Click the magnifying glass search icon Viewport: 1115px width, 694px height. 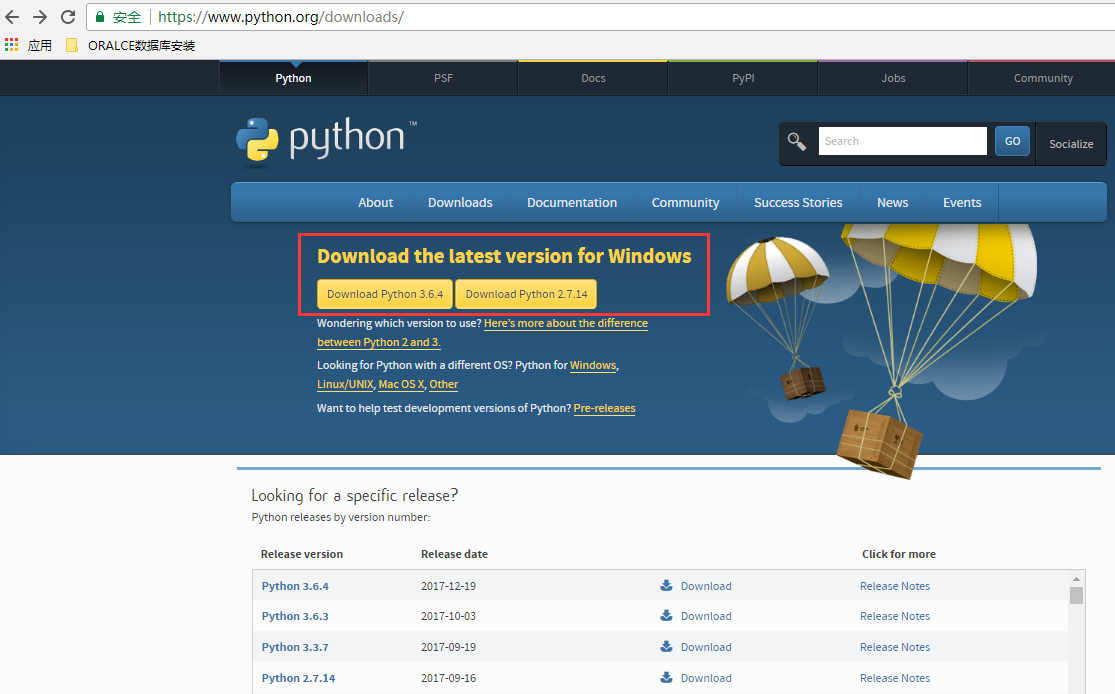(796, 142)
